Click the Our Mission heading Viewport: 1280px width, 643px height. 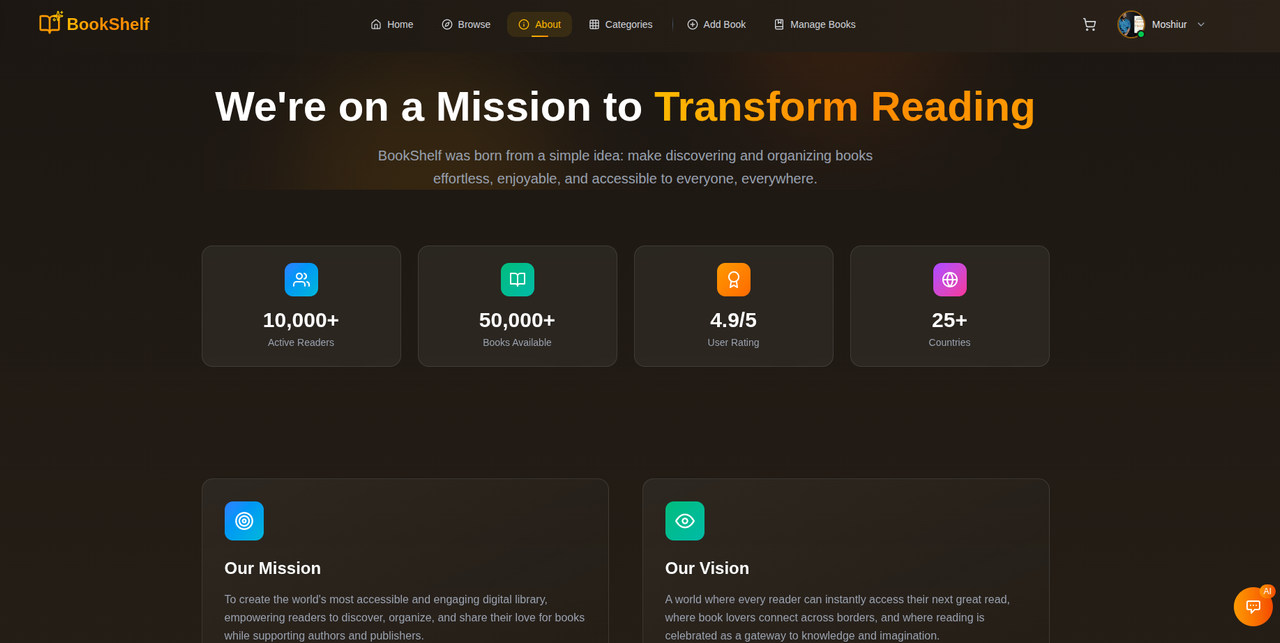272,568
